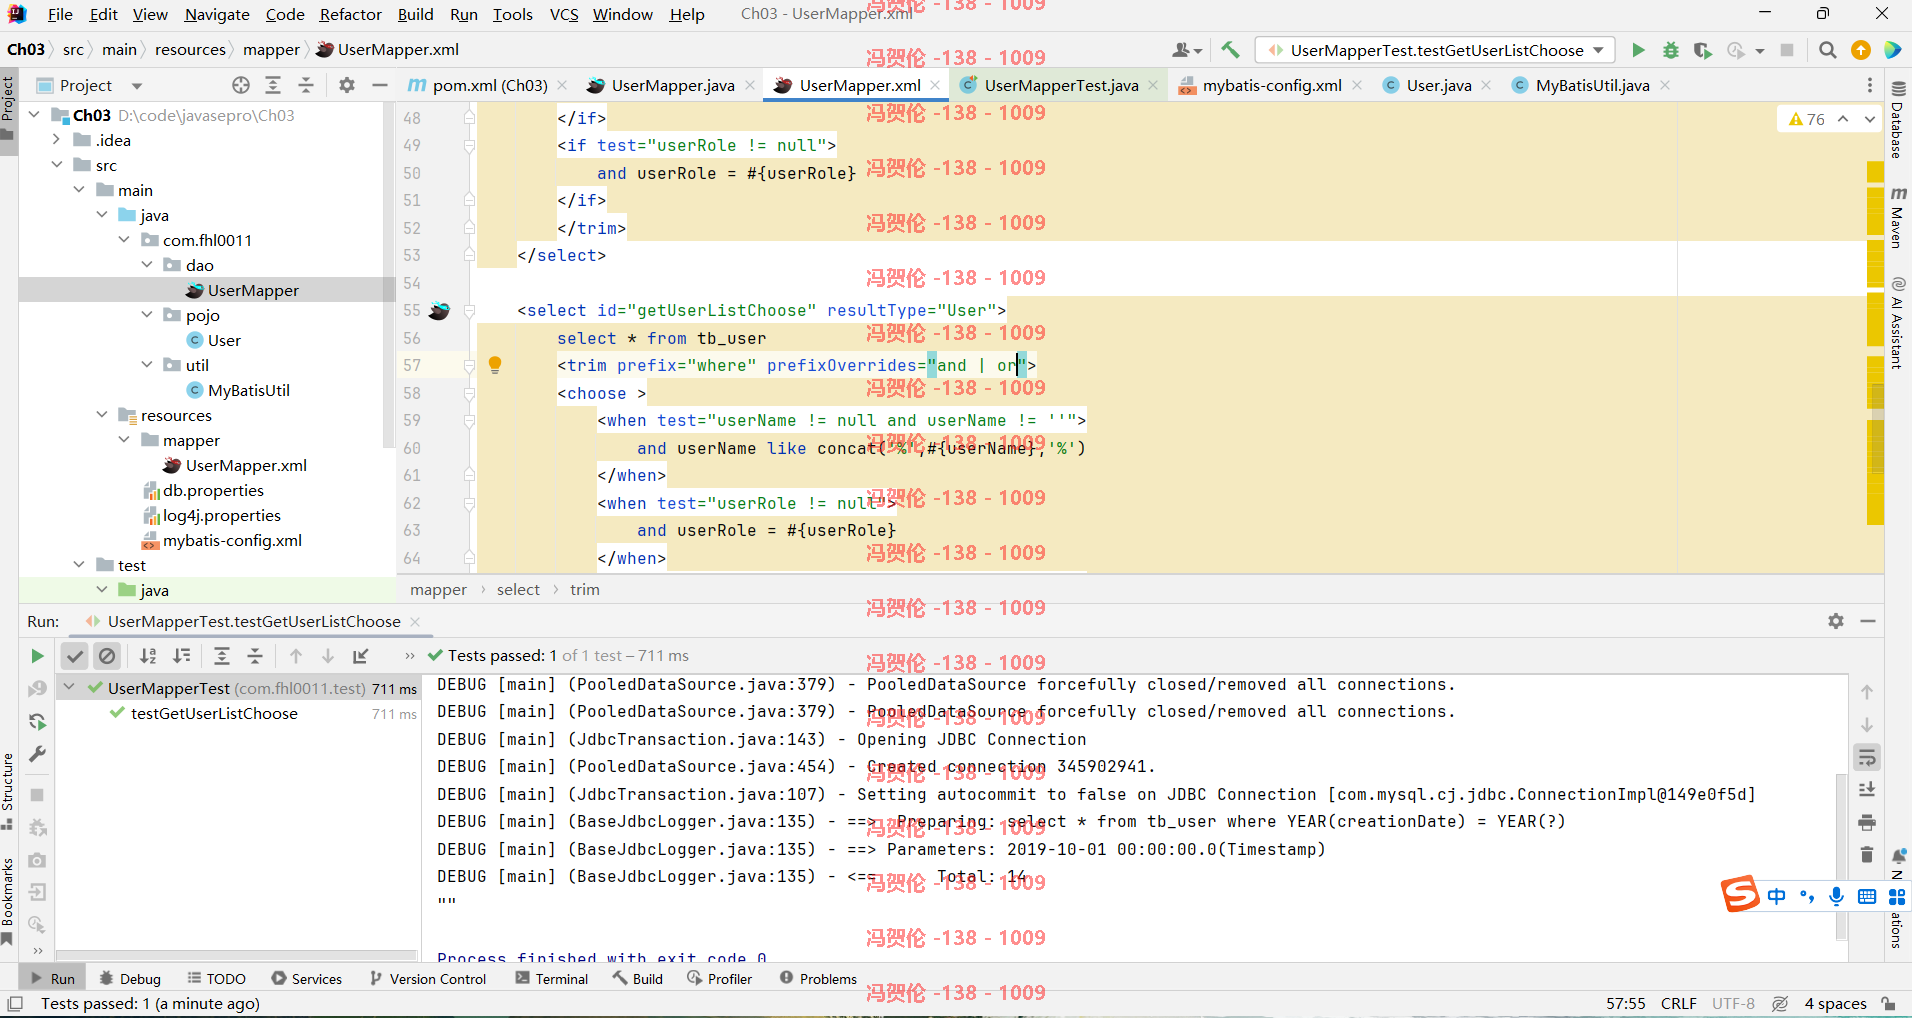The width and height of the screenshot is (1912, 1018).
Task: Export test results icon
Action: 361,656
